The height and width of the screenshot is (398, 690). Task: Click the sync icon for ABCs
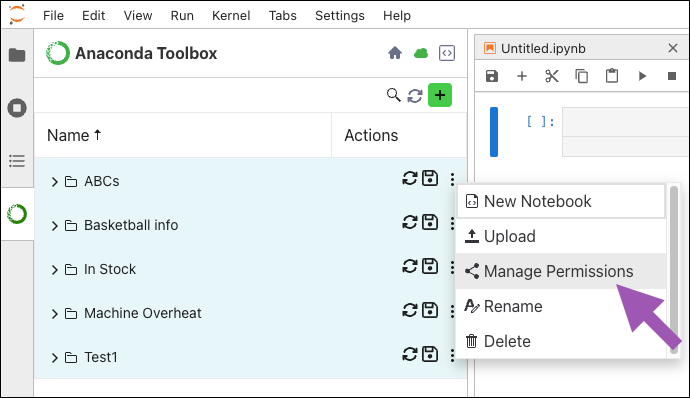pos(409,178)
